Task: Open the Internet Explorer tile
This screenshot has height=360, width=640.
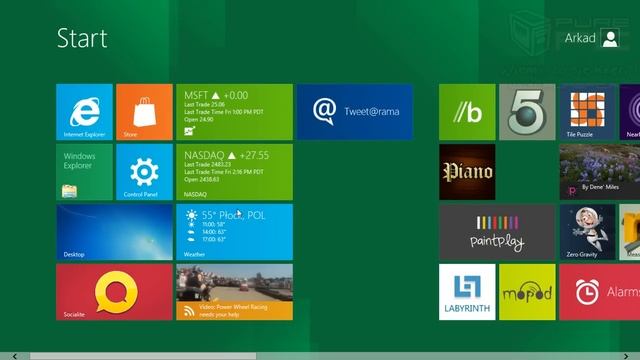Action: coord(84,112)
